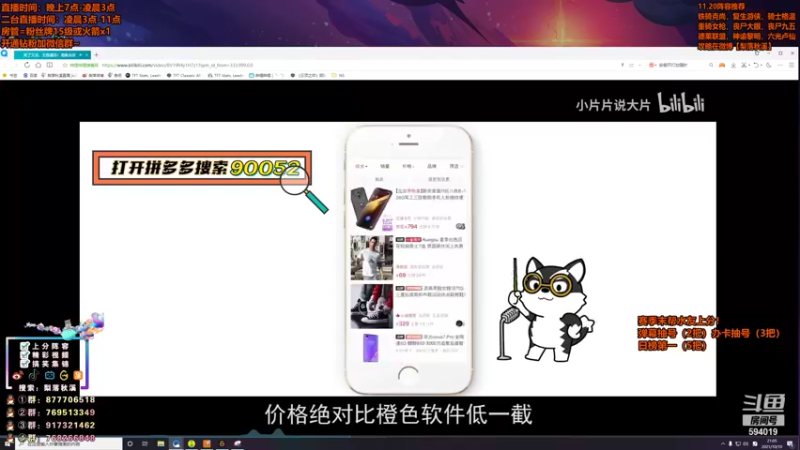The height and width of the screenshot is (450, 800).
Task: Click the bilibili video URL address field
Action: 177,65
